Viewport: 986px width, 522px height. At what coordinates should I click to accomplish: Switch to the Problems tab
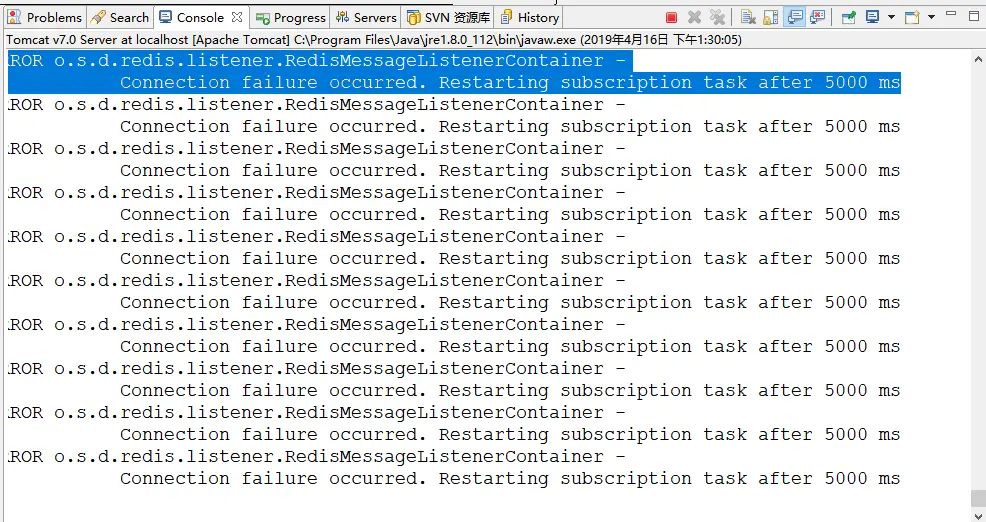click(45, 18)
